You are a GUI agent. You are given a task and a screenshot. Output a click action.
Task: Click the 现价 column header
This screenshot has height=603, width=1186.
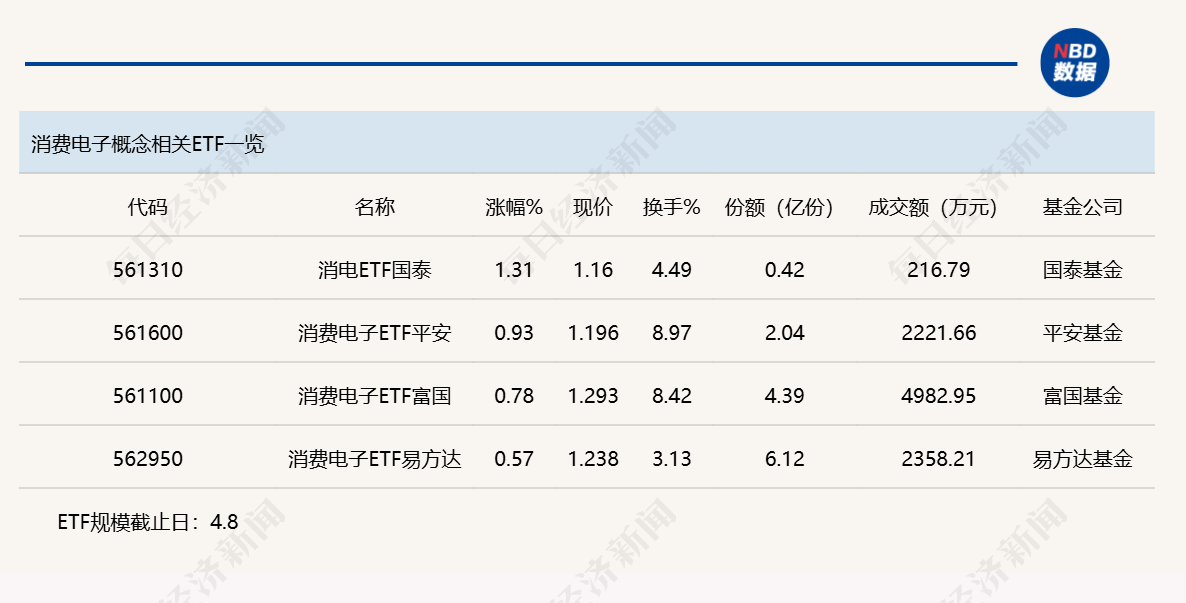click(593, 207)
